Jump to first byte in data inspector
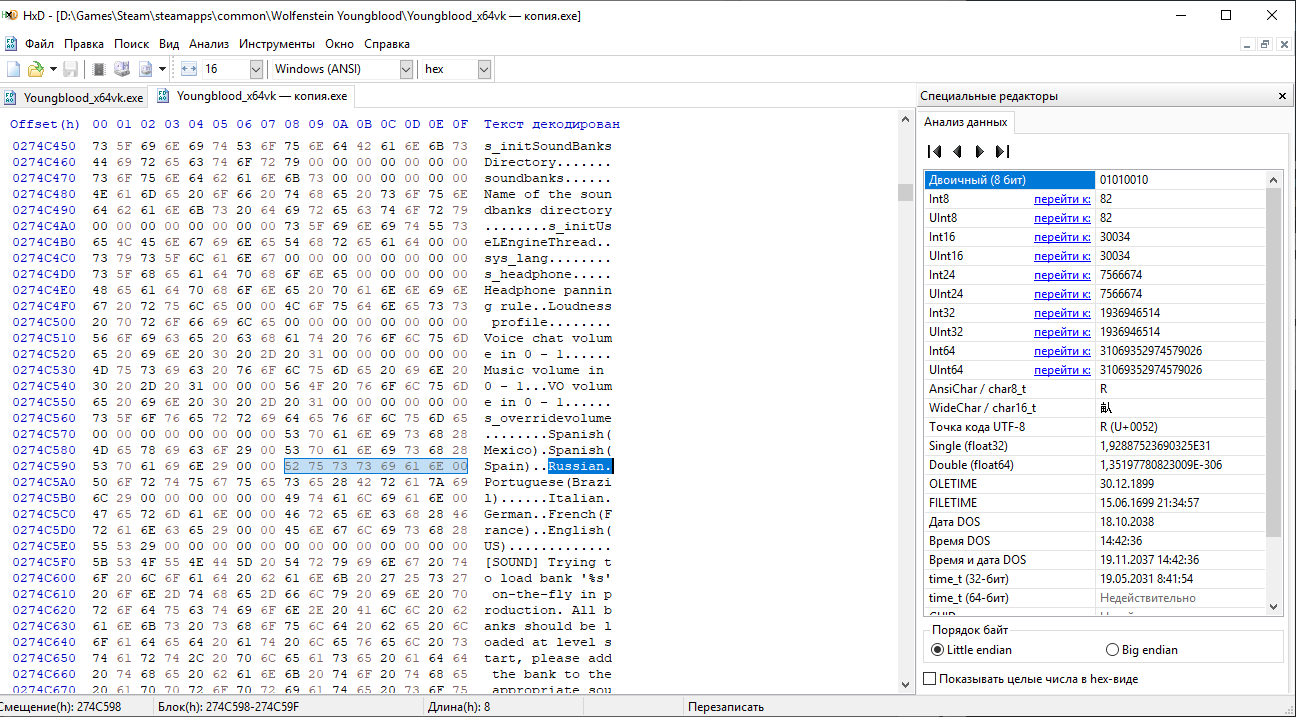 click(x=935, y=151)
